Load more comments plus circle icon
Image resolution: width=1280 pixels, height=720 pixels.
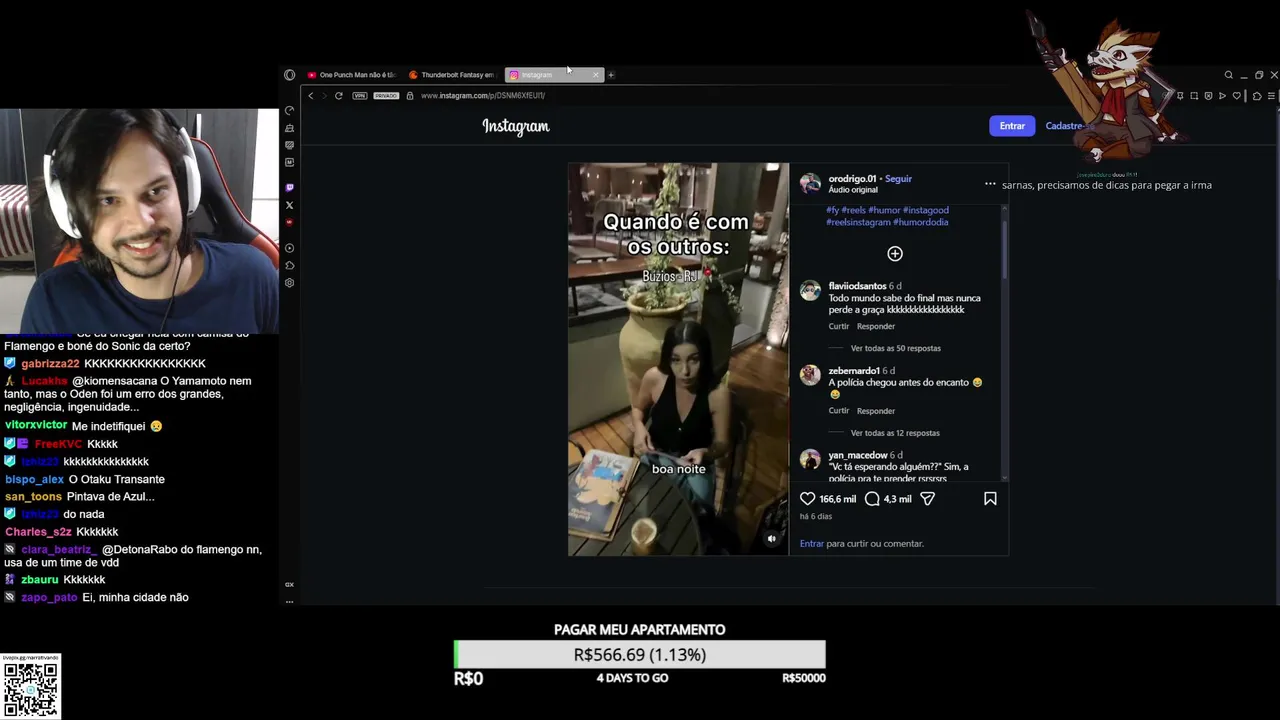point(895,254)
